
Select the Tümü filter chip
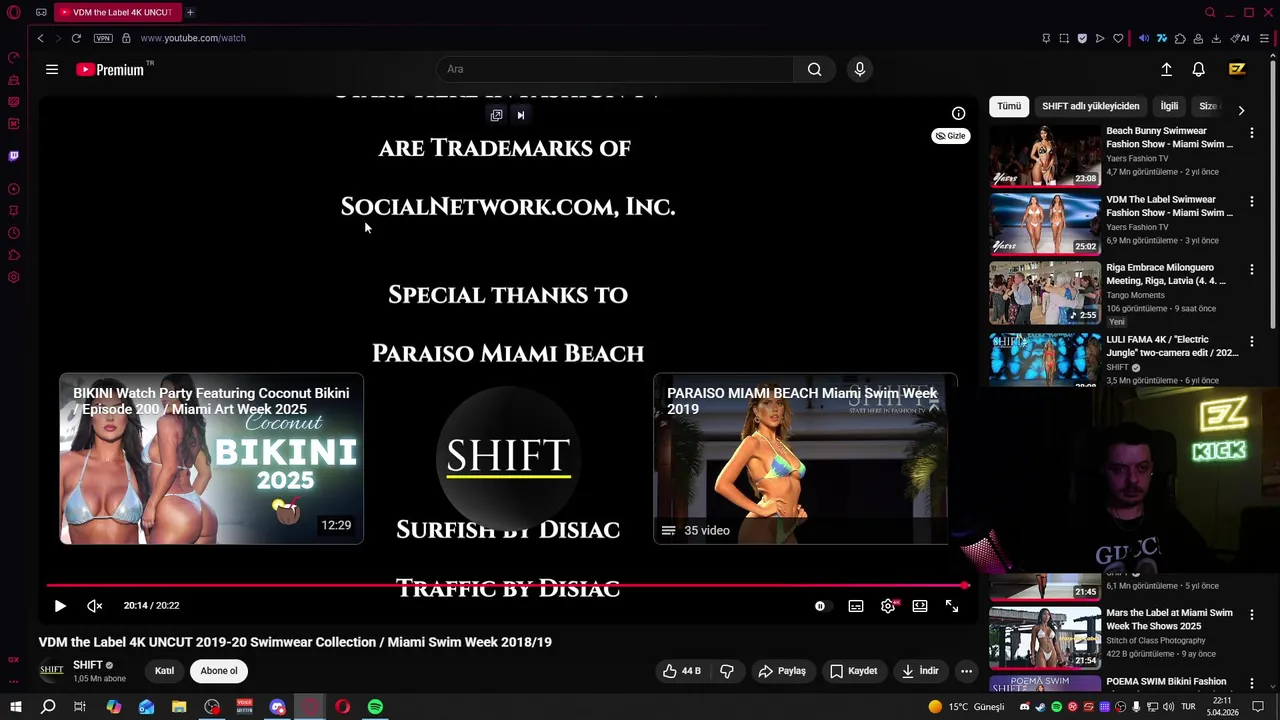(x=1009, y=106)
